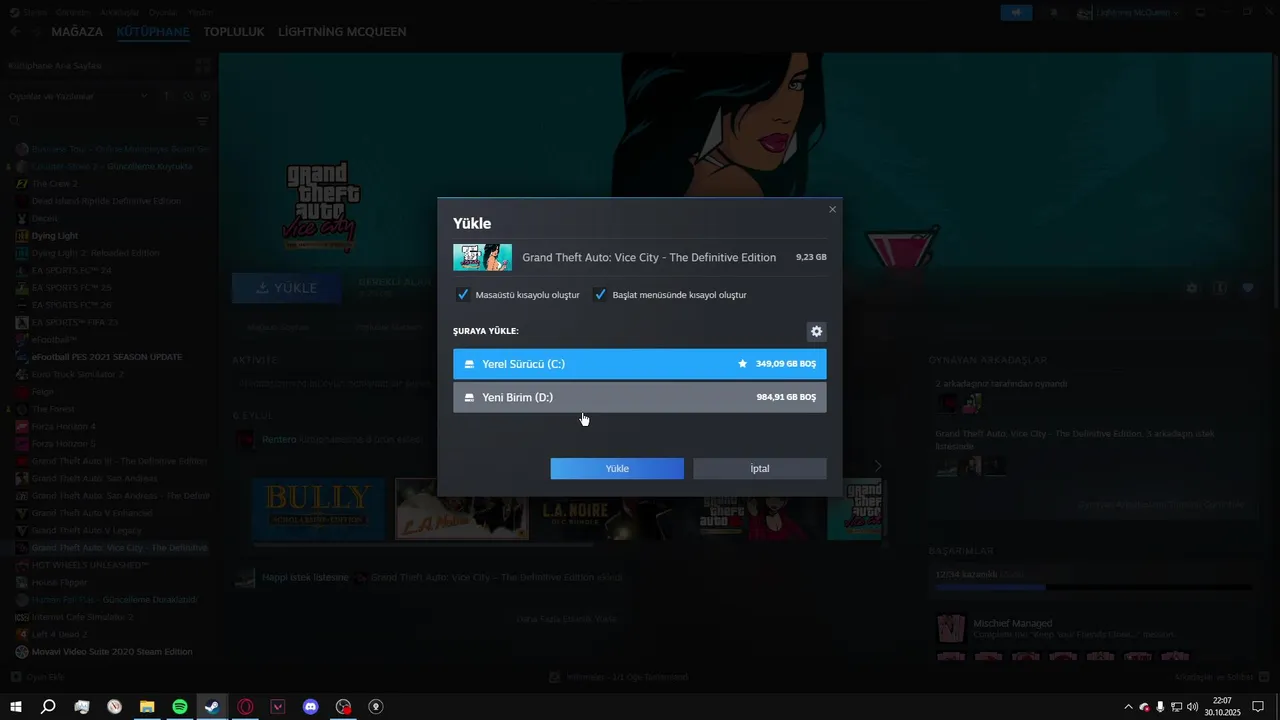Open the Steam menu in the menu bar

(x=35, y=12)
